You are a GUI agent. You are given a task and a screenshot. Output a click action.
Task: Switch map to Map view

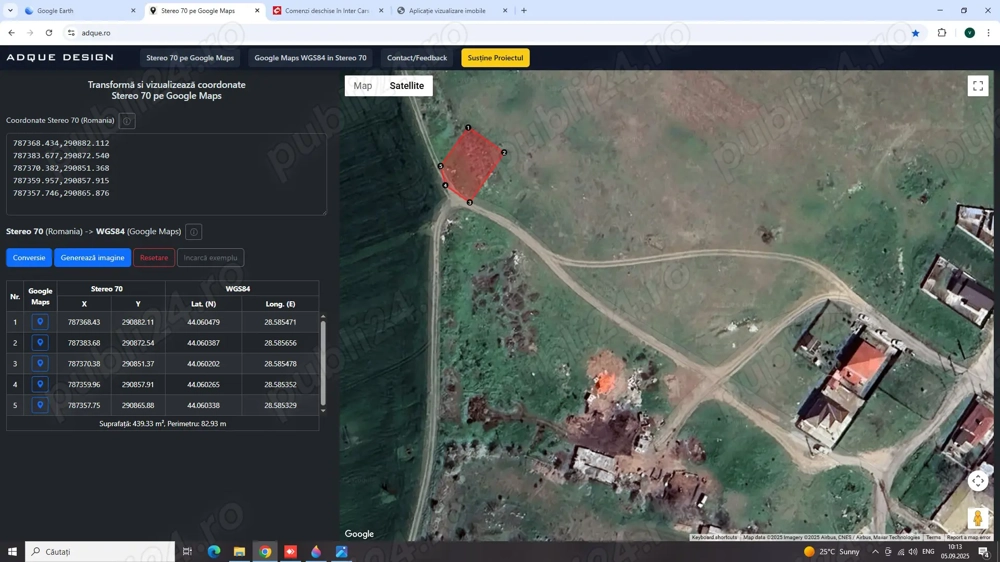point(362,86)
